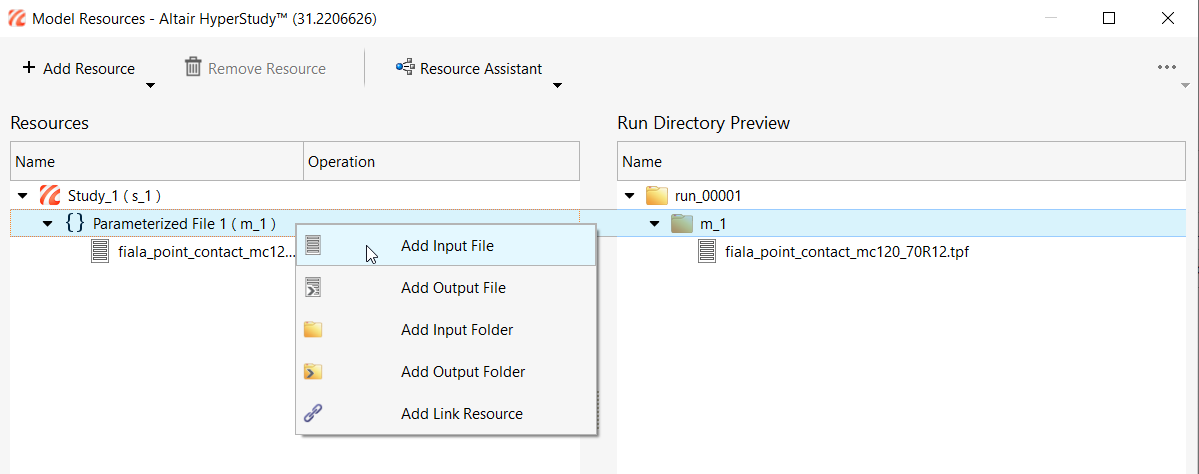Click the run_00001 folder icon
The image size is (1199, 474).
click(x=657, y=196)
